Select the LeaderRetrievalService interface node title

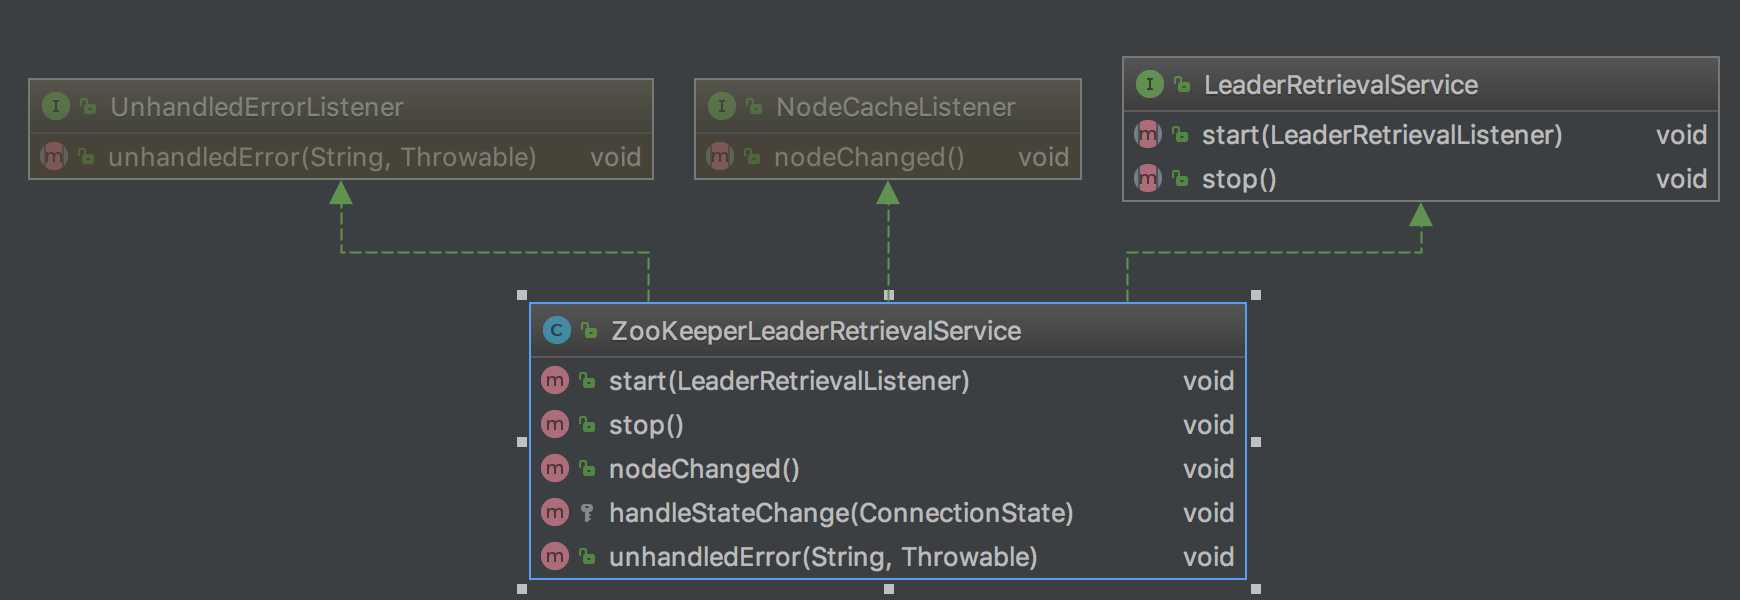[x=1341, y=85]
